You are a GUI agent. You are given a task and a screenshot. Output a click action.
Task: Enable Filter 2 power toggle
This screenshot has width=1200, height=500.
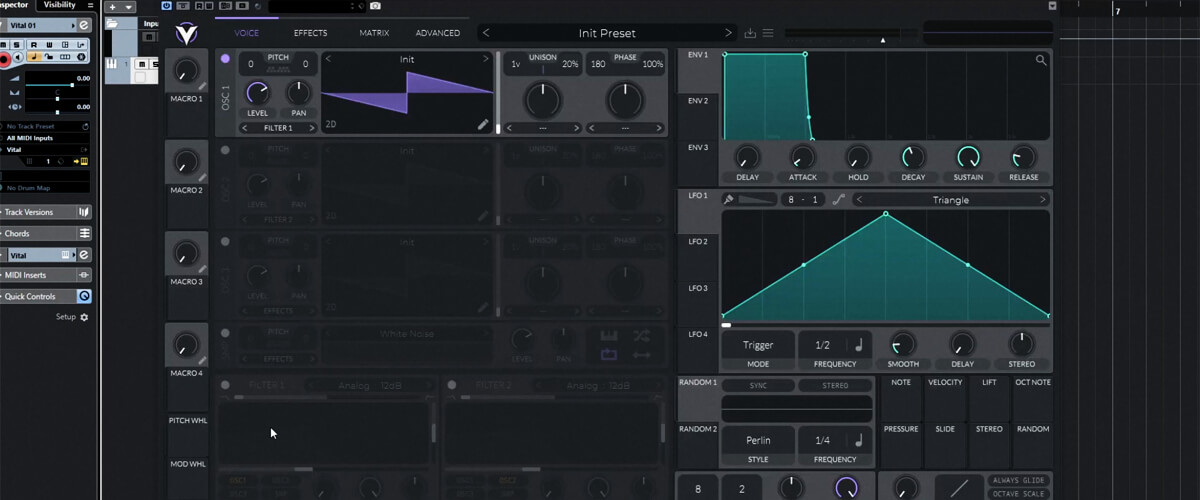(452, 385)
